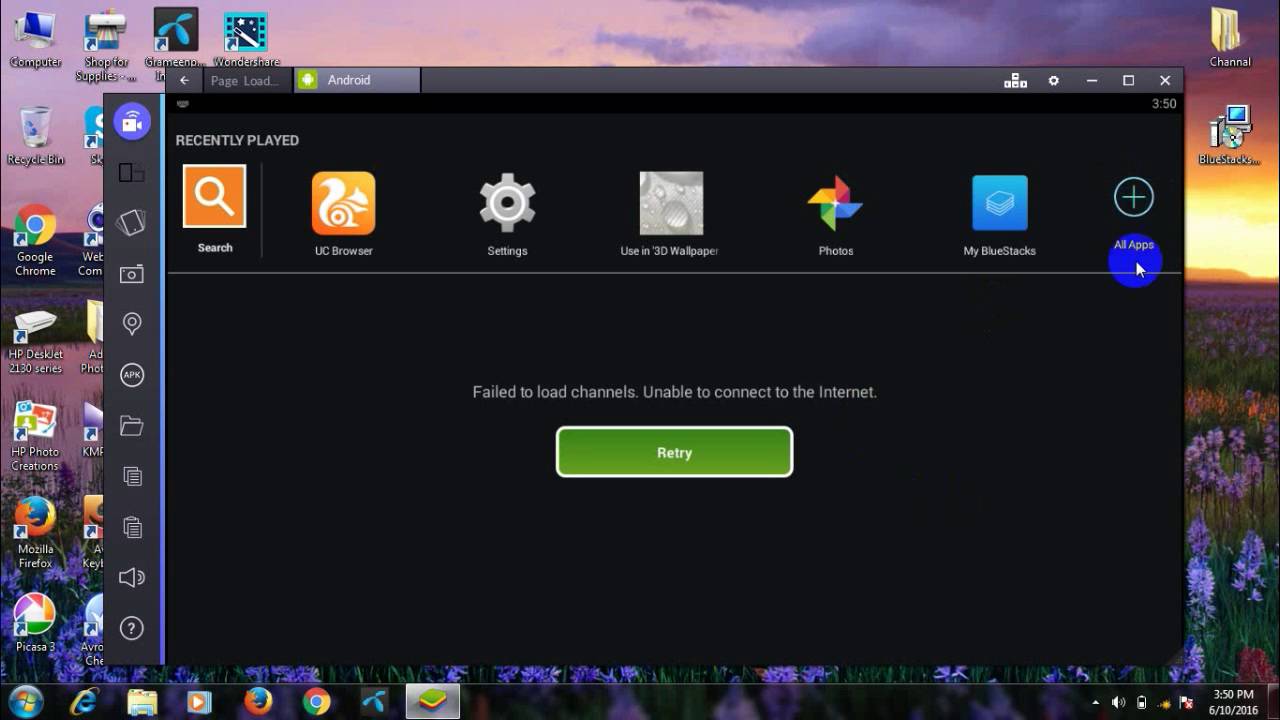Image resolution: width=1280 pixels, height=720 pixels.
Task: Set location with pin icon
Action: pos(132,324)
